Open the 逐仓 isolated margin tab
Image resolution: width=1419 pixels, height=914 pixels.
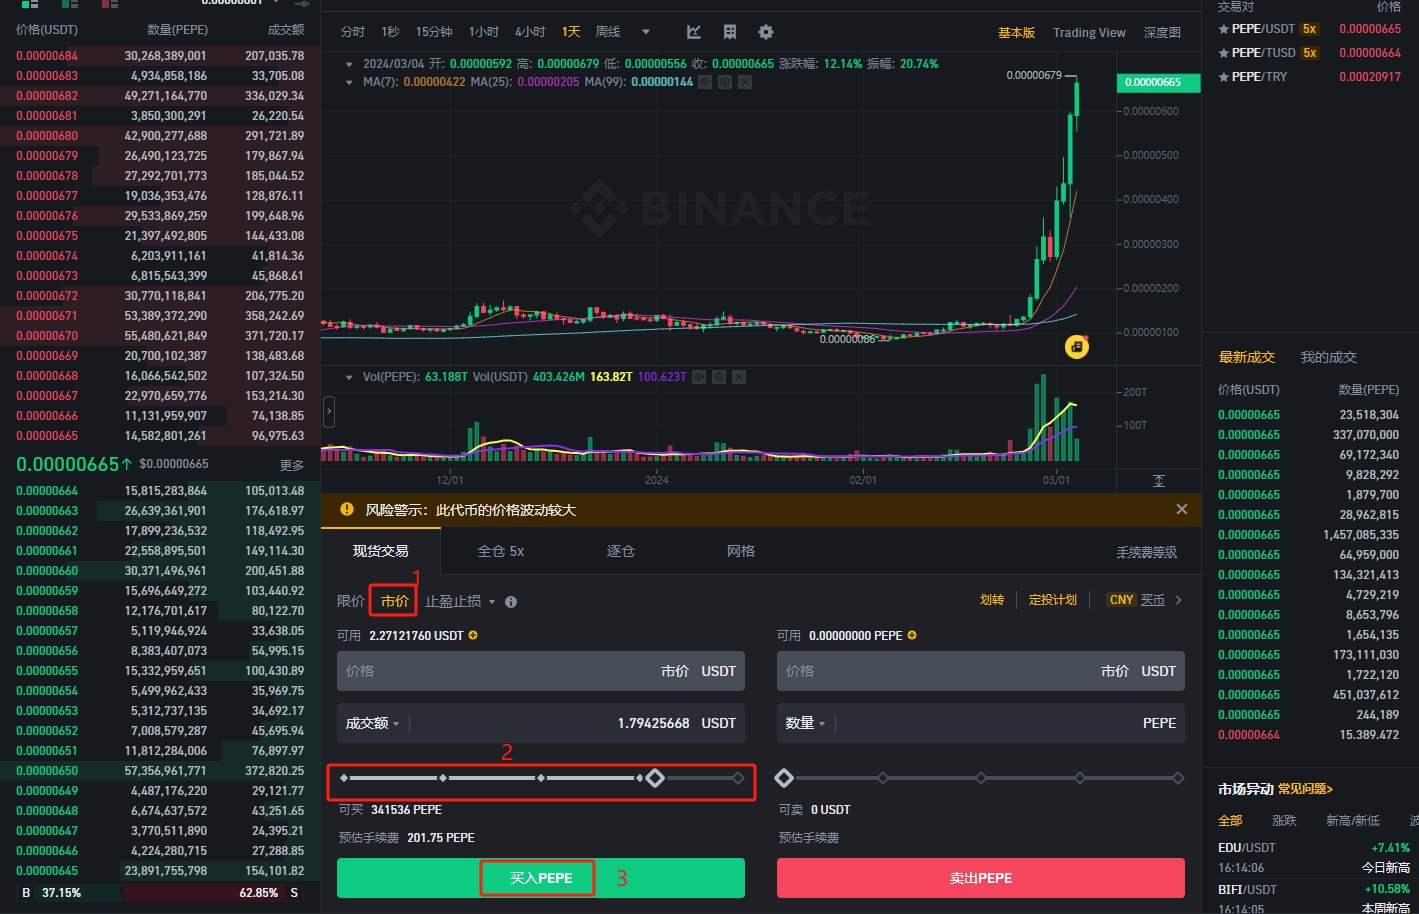coord(621,551)
